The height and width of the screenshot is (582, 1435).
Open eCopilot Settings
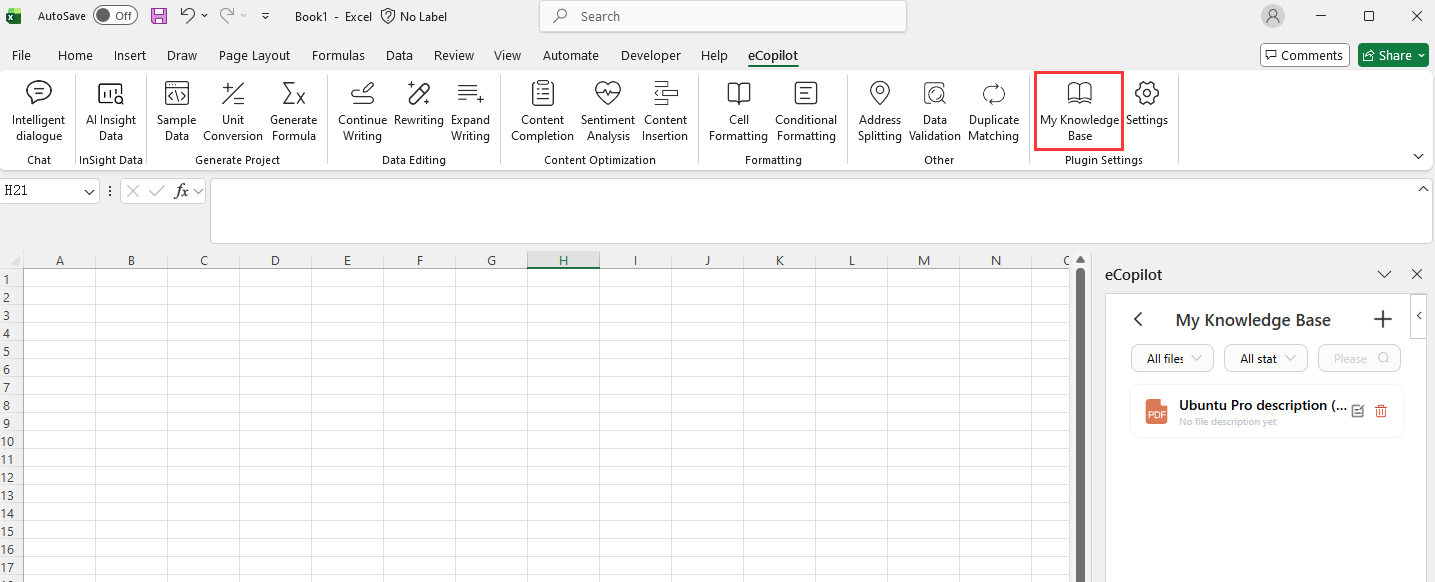[1146, 110]
